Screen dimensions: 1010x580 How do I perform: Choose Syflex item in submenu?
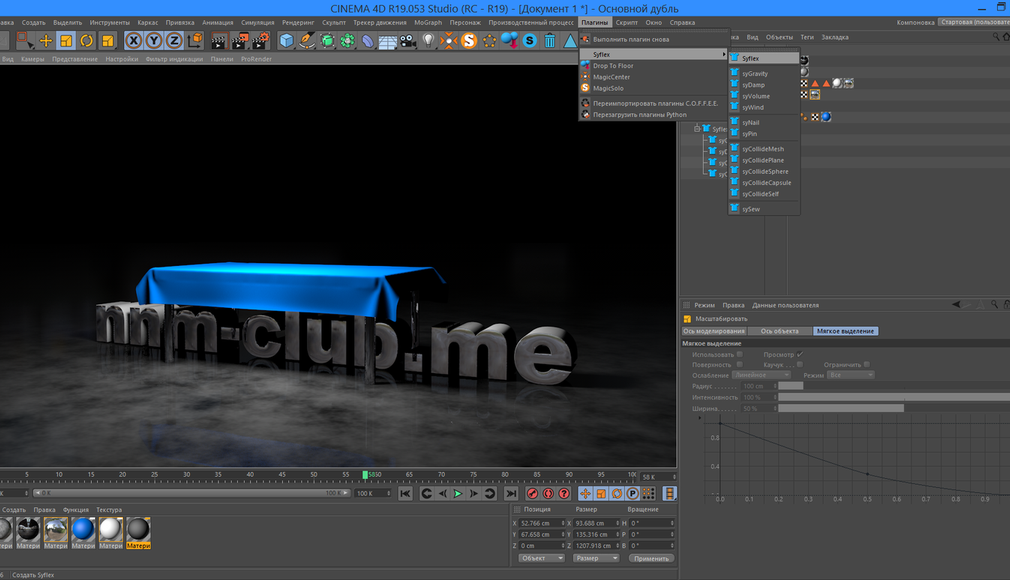(x=765, y=58)
